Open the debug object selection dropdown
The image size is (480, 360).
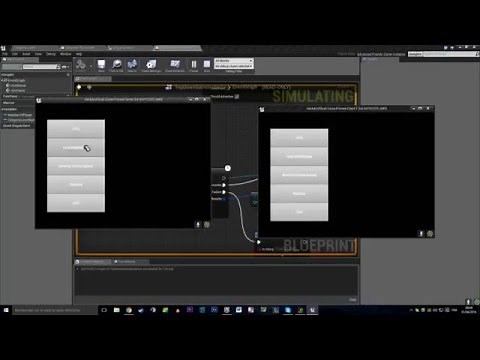point(234,66)
